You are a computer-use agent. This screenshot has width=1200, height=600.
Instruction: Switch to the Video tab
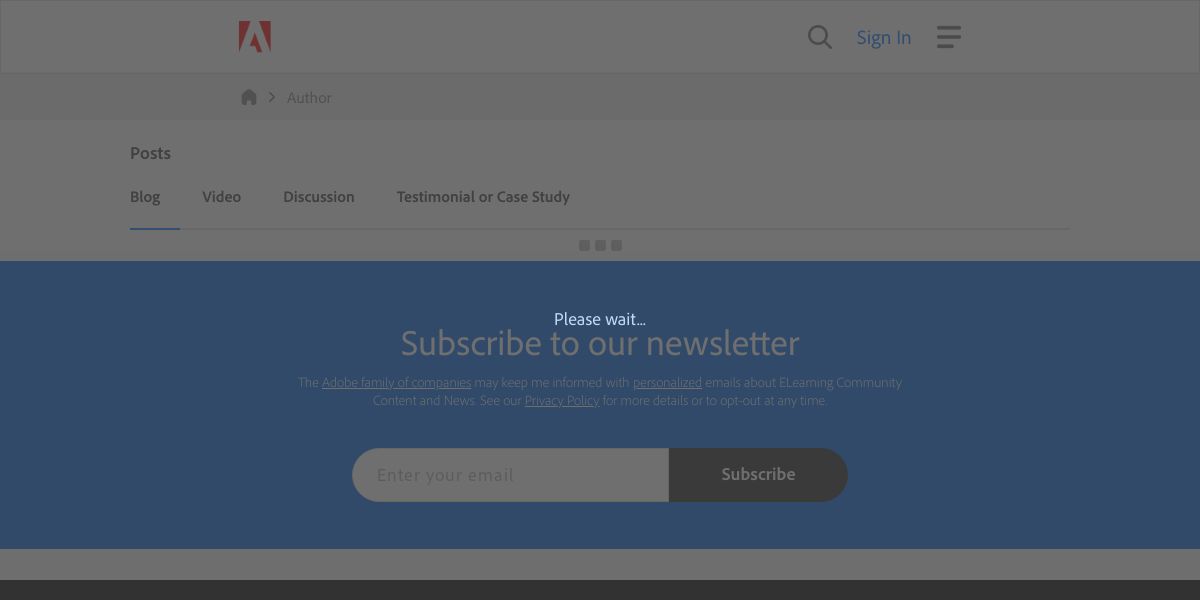tap(222, 197)
